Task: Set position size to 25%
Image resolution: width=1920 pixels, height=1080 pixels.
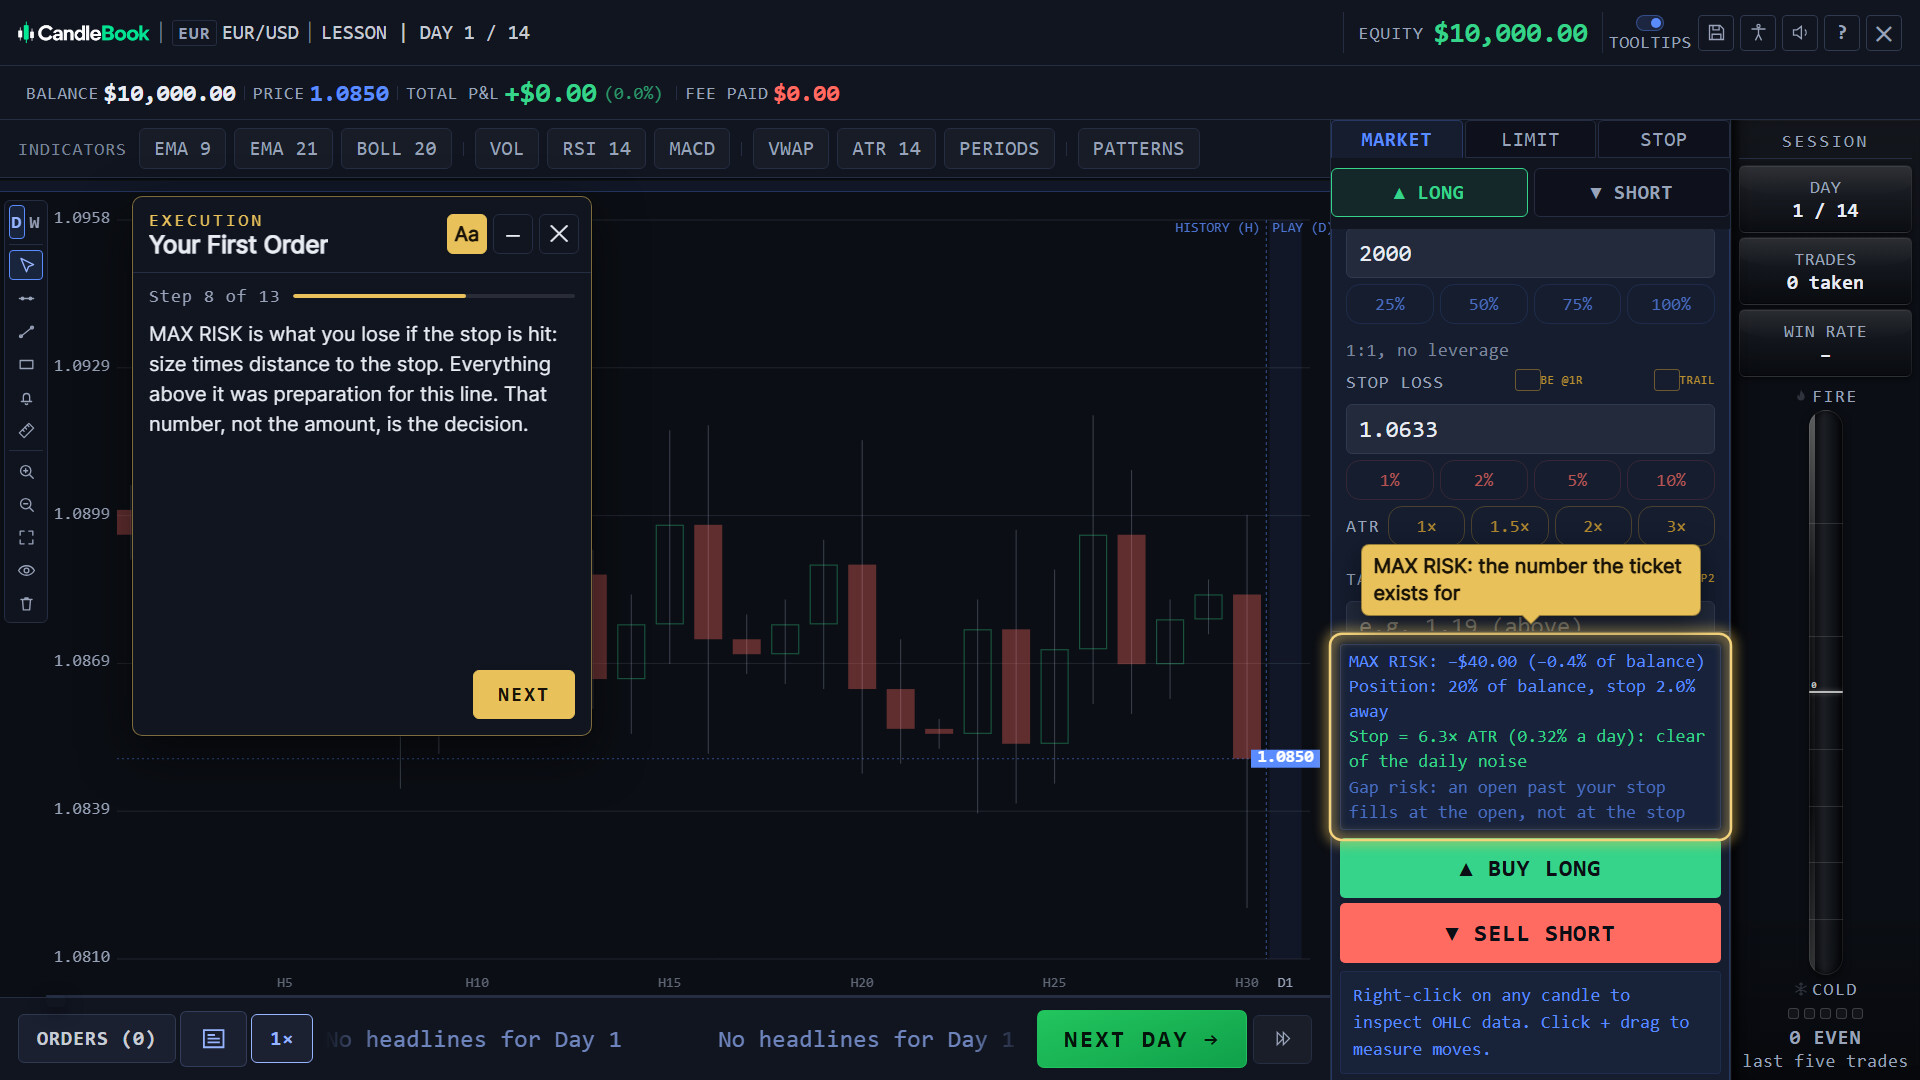Action: pos(1390,304)
